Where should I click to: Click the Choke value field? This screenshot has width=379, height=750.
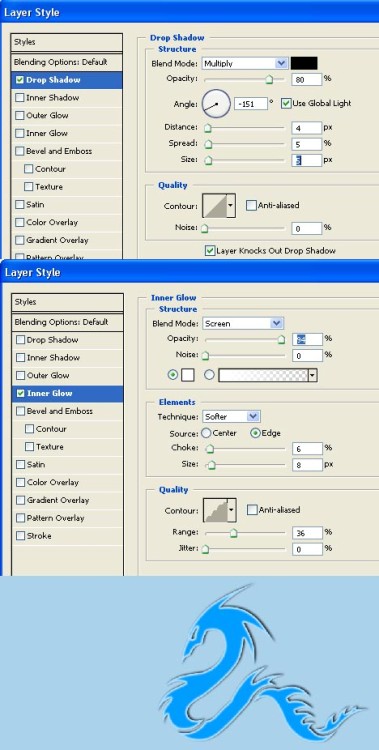tap(307, 448)
